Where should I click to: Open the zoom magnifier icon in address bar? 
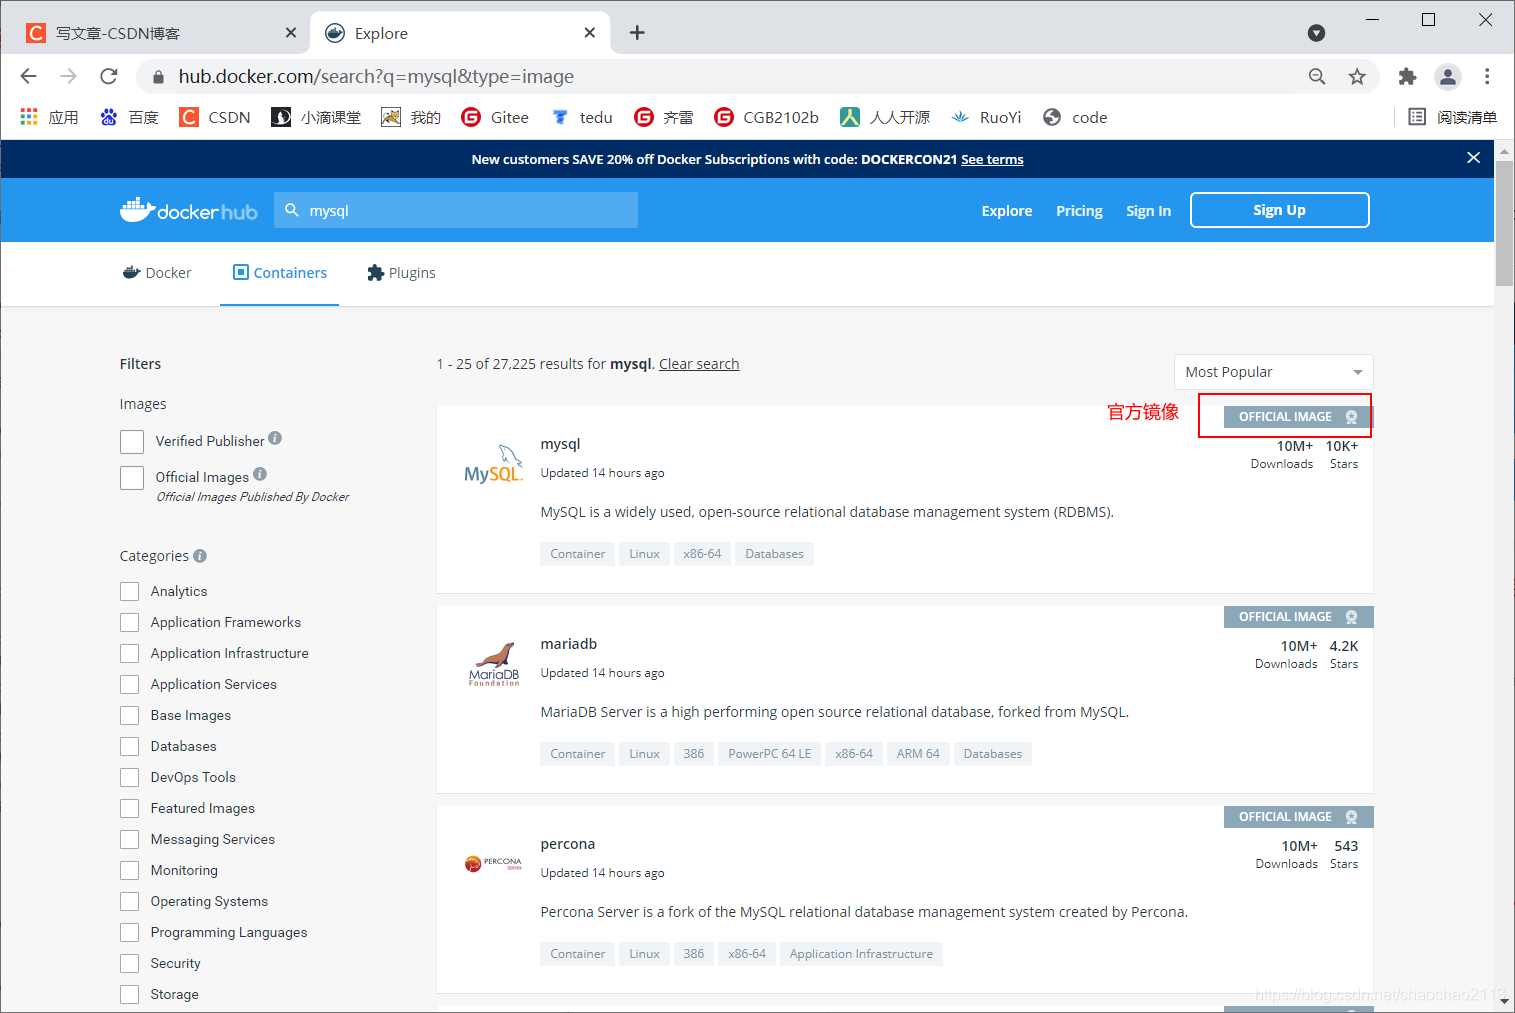tap(1317, 76)
